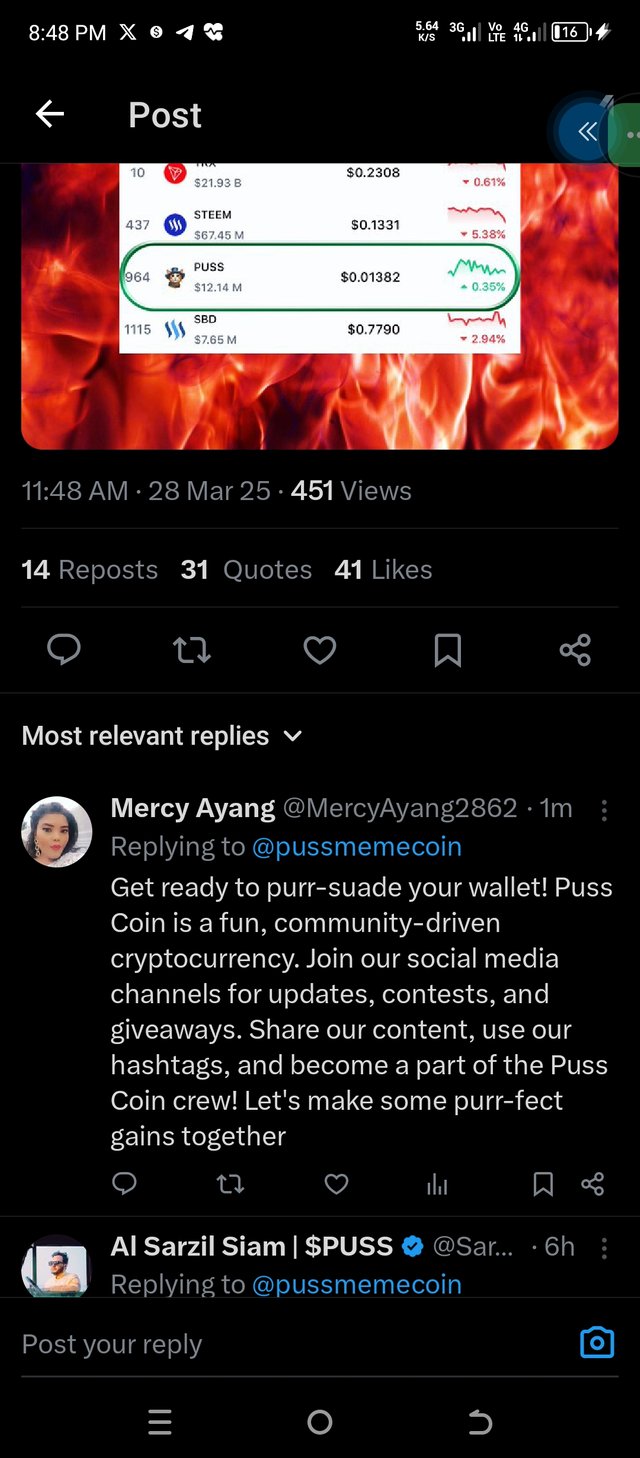The image size is (640, 1458).
Task: View the 14 Reposts list
Action: tap(90, 570)
